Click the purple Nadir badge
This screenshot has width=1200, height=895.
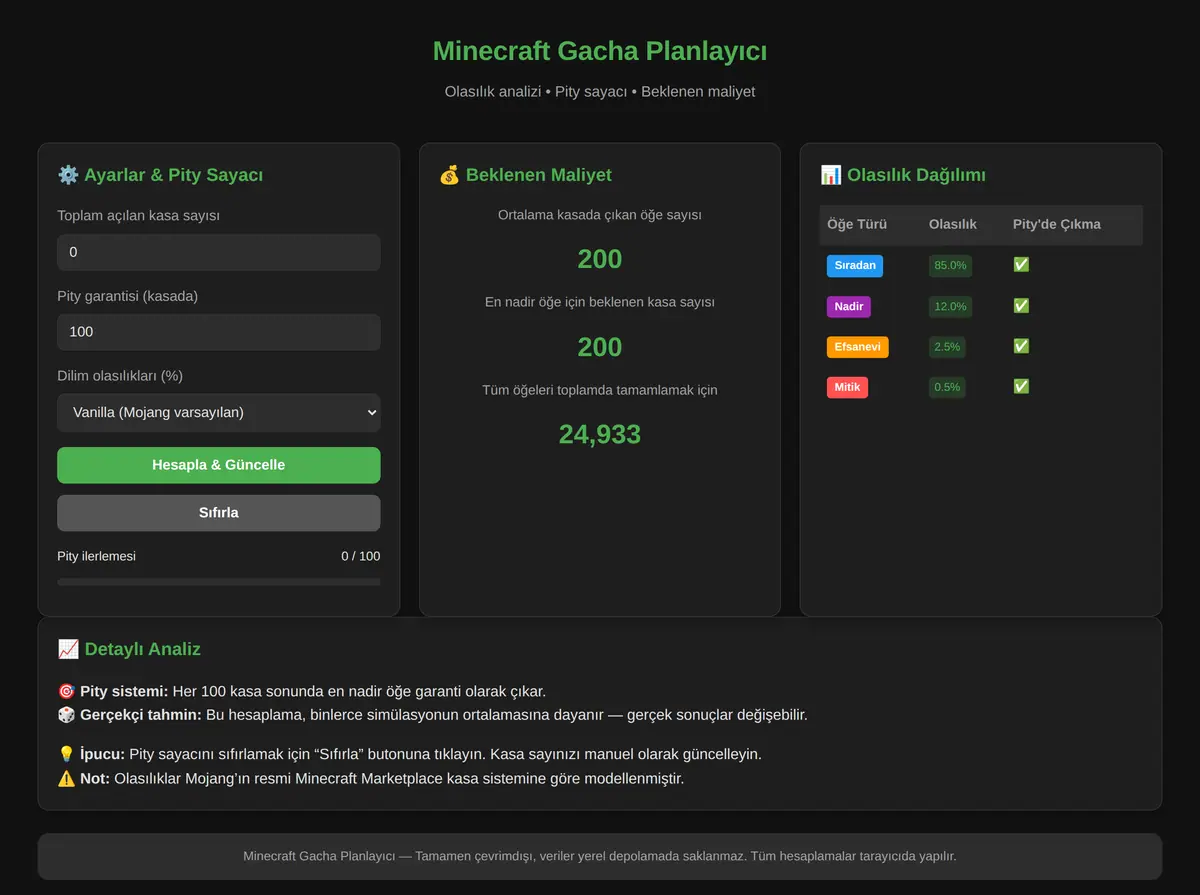click(849, 306)
